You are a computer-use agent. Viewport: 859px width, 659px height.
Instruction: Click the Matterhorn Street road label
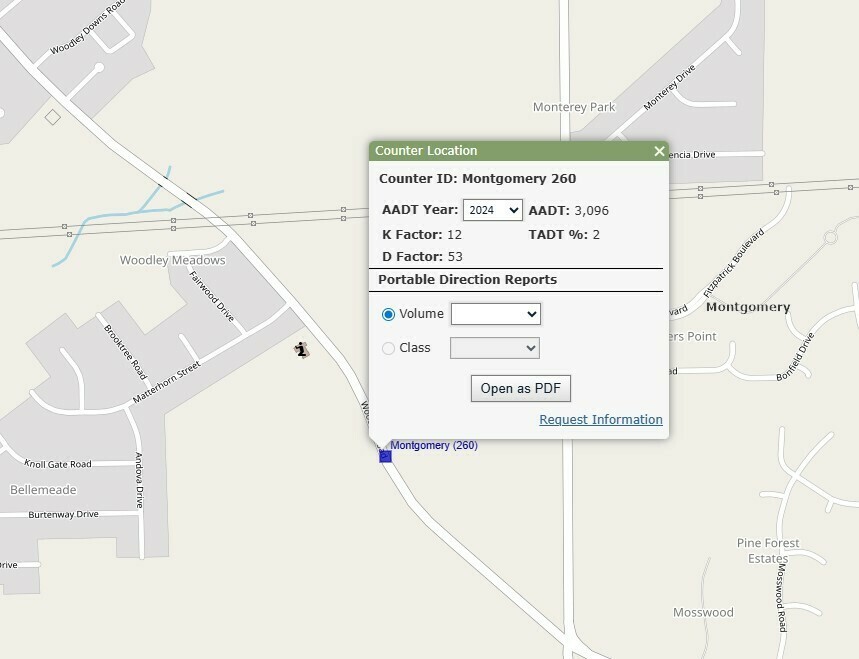click(167, 384)
